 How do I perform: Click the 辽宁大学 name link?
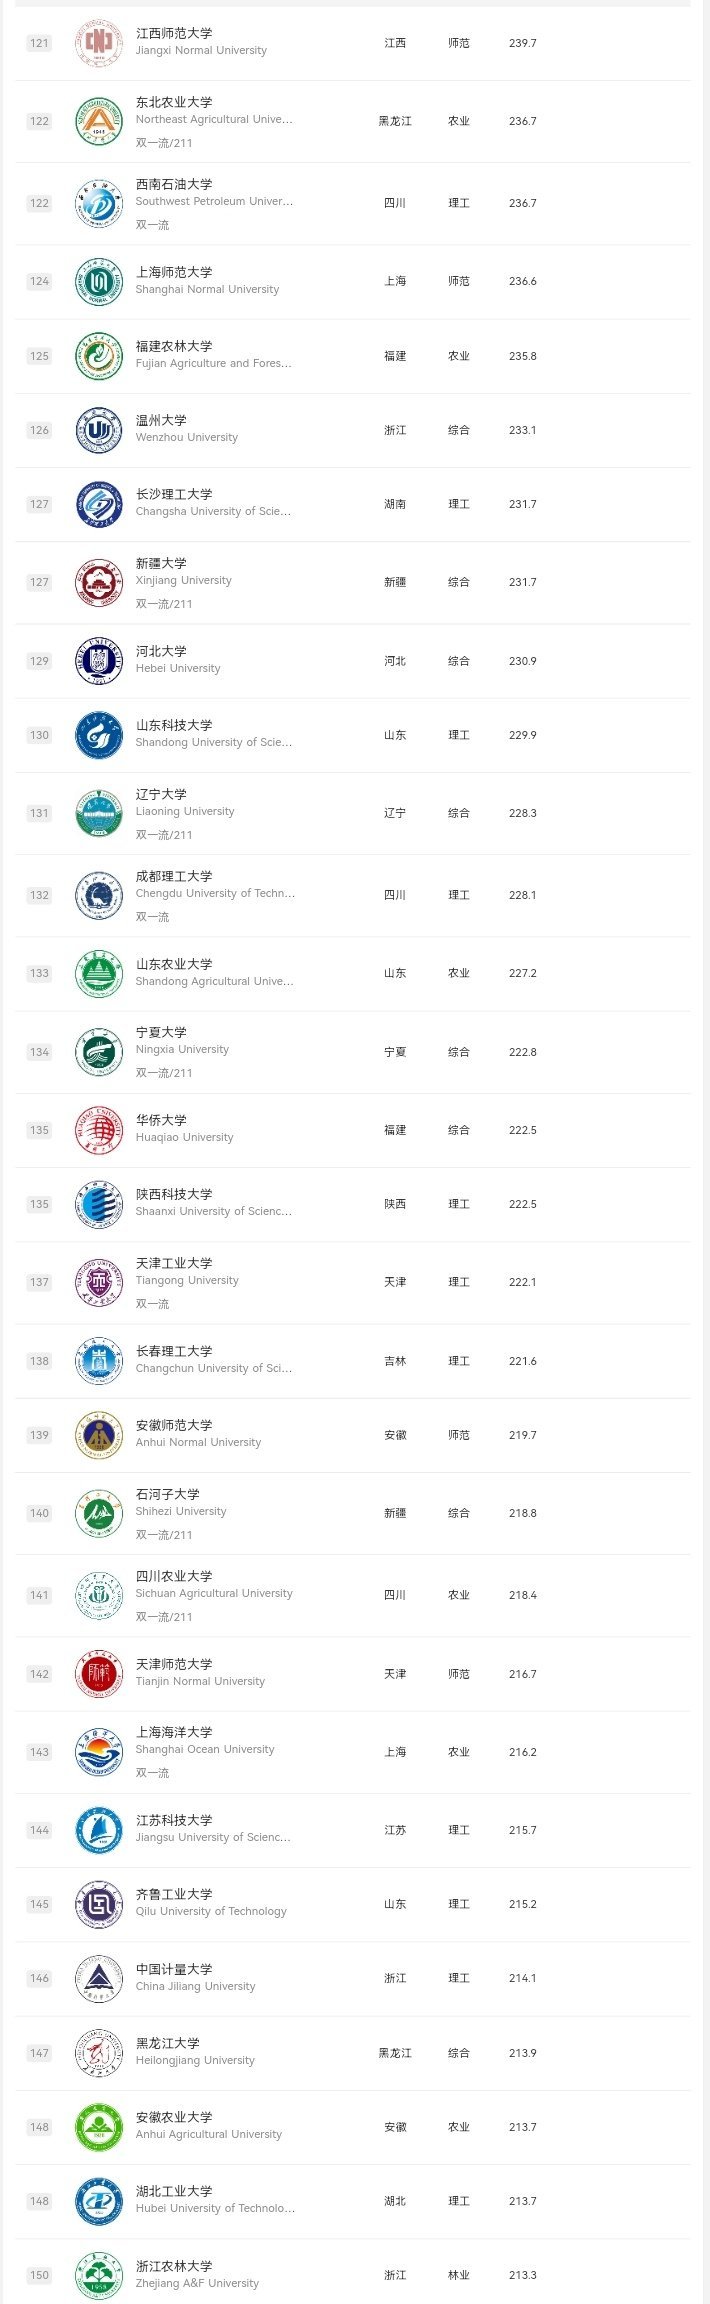click(161, 794)
